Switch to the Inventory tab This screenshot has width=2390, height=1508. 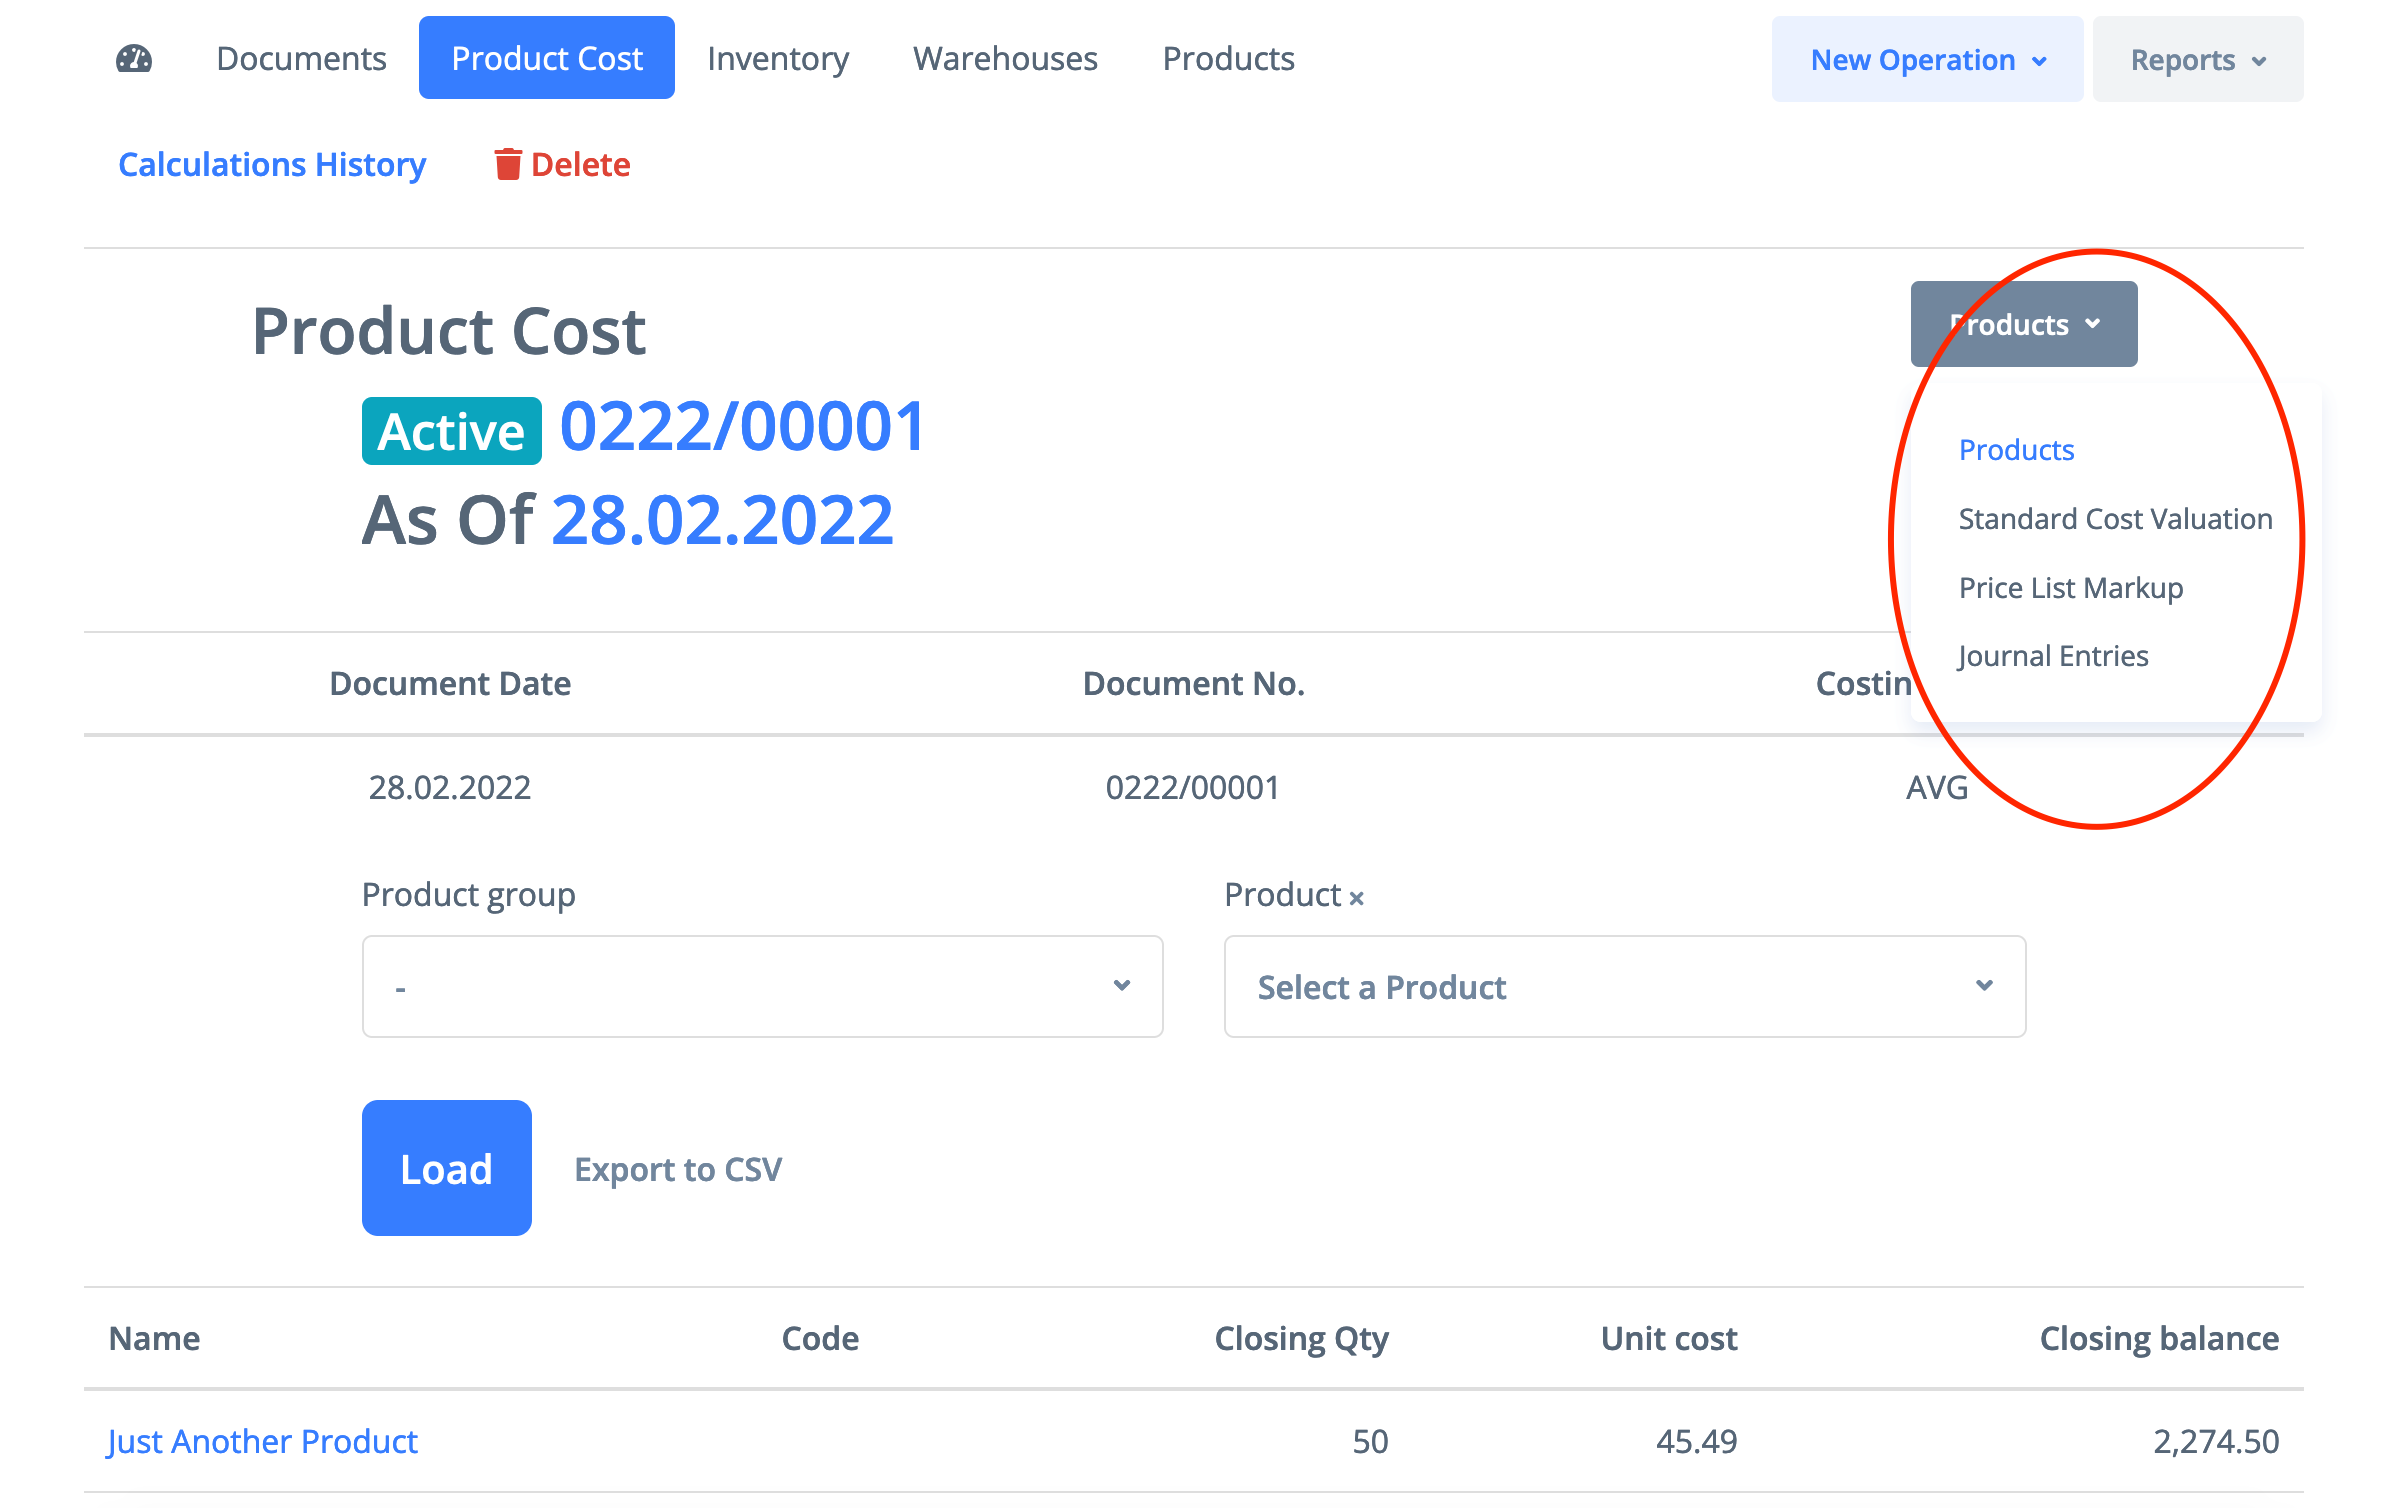click(x=777, y=59)
